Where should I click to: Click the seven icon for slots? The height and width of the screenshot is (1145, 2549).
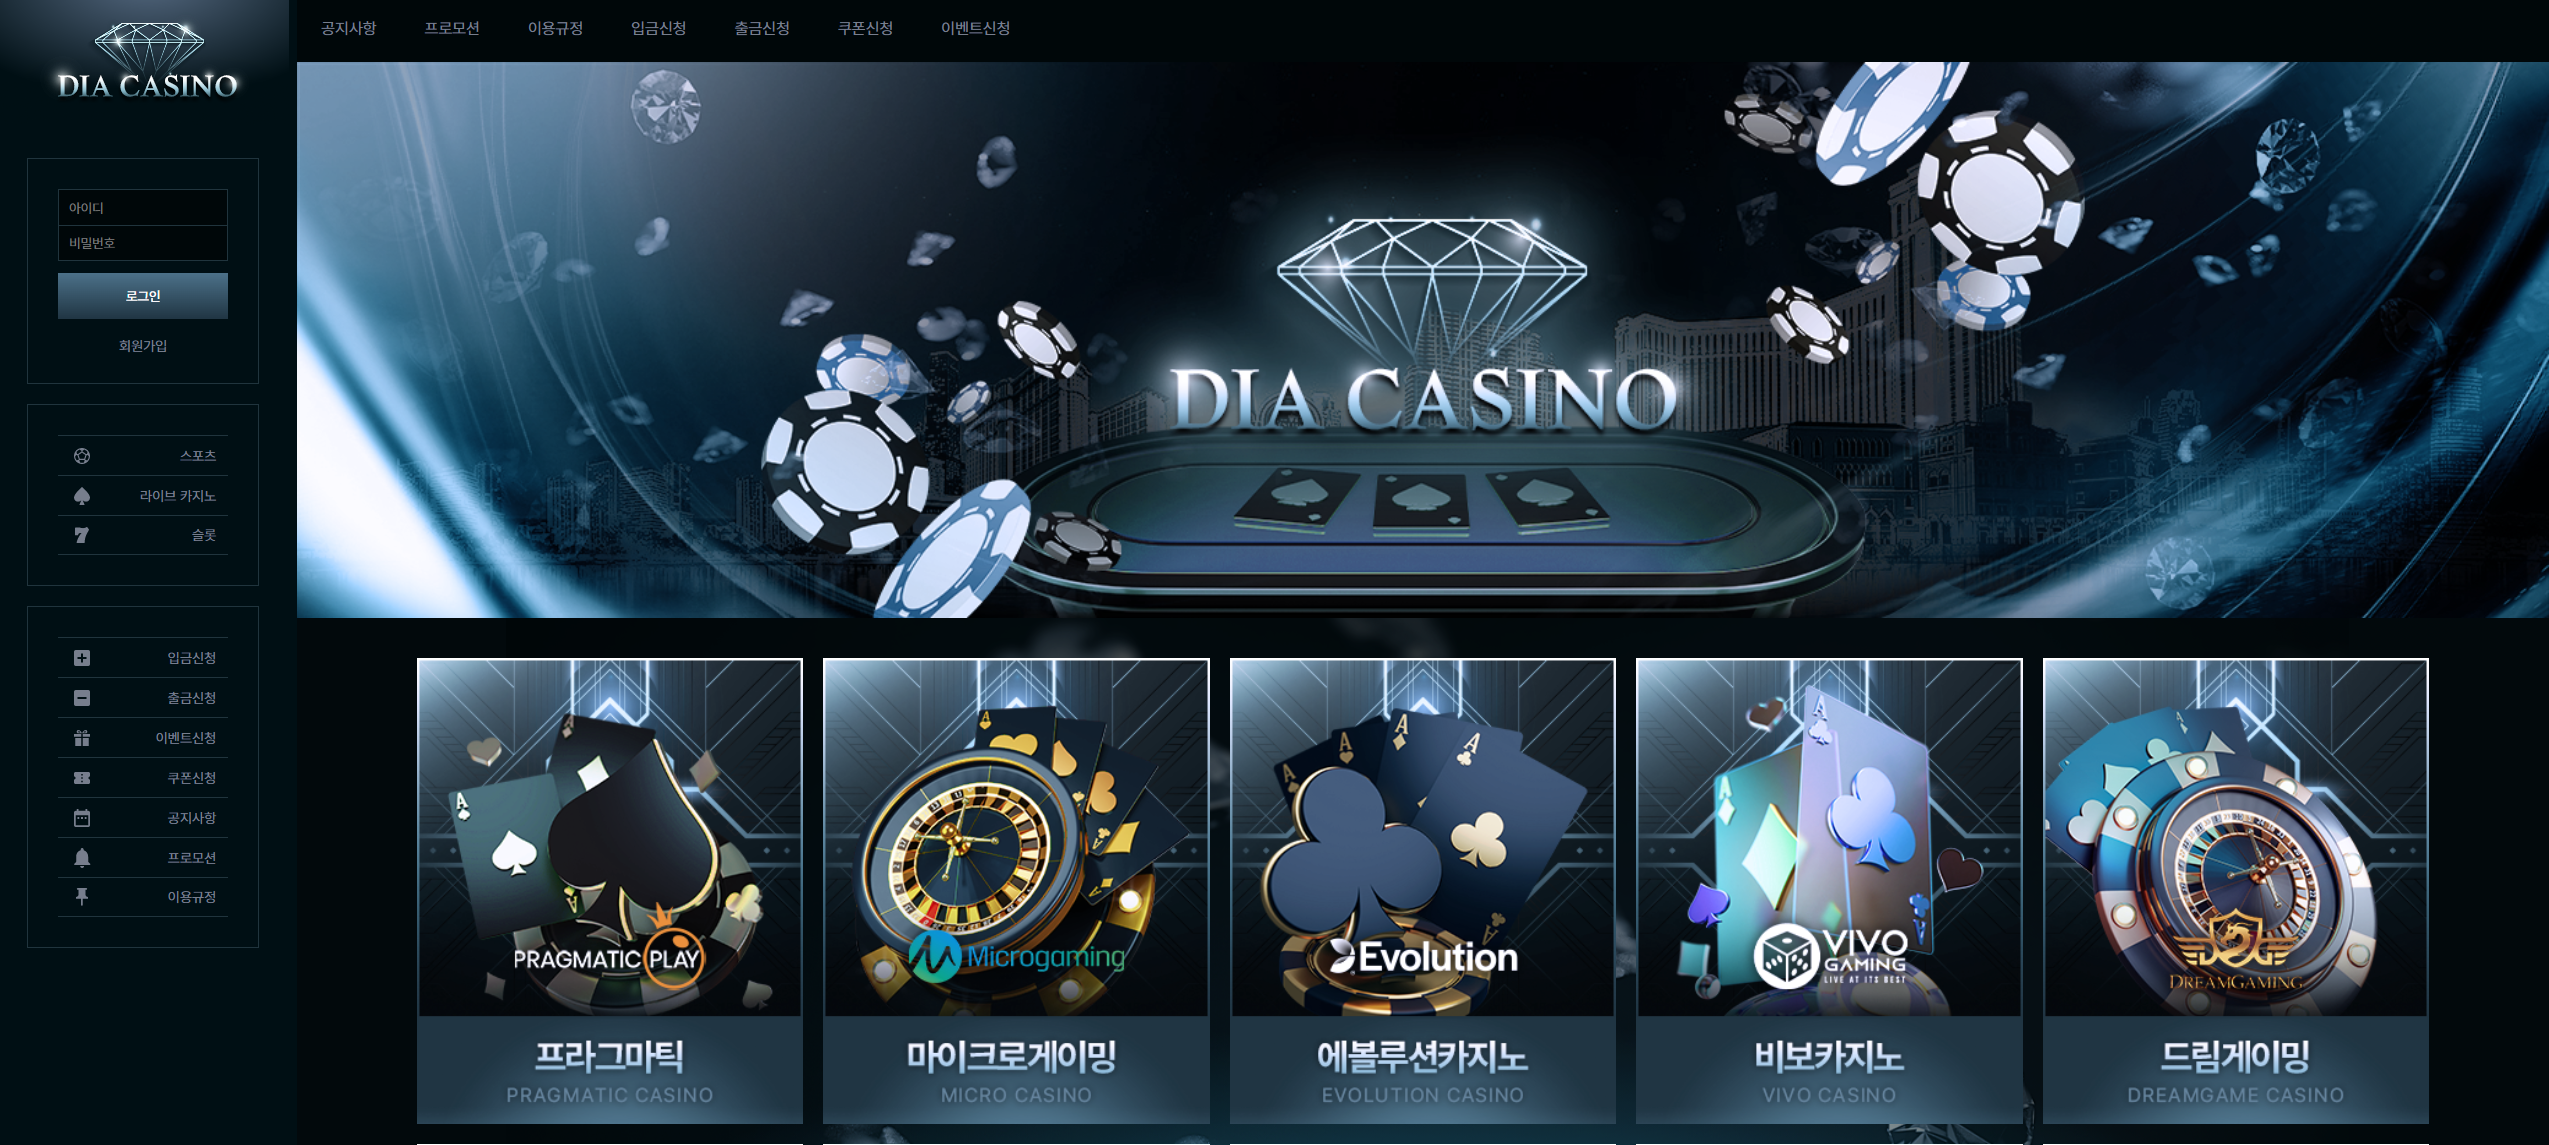(x=82, y=535)
